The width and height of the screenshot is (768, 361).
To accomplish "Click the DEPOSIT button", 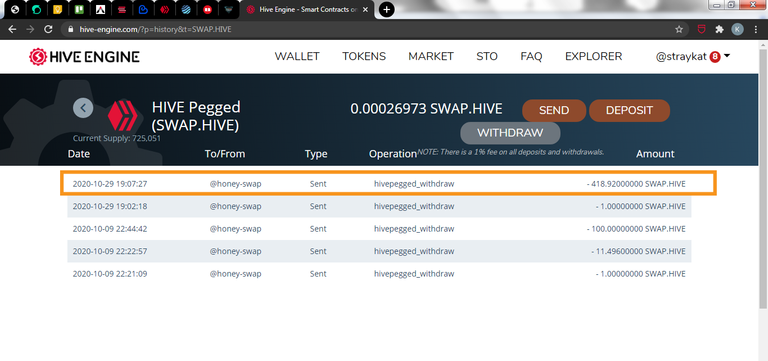I will click(x=629, y=110).
